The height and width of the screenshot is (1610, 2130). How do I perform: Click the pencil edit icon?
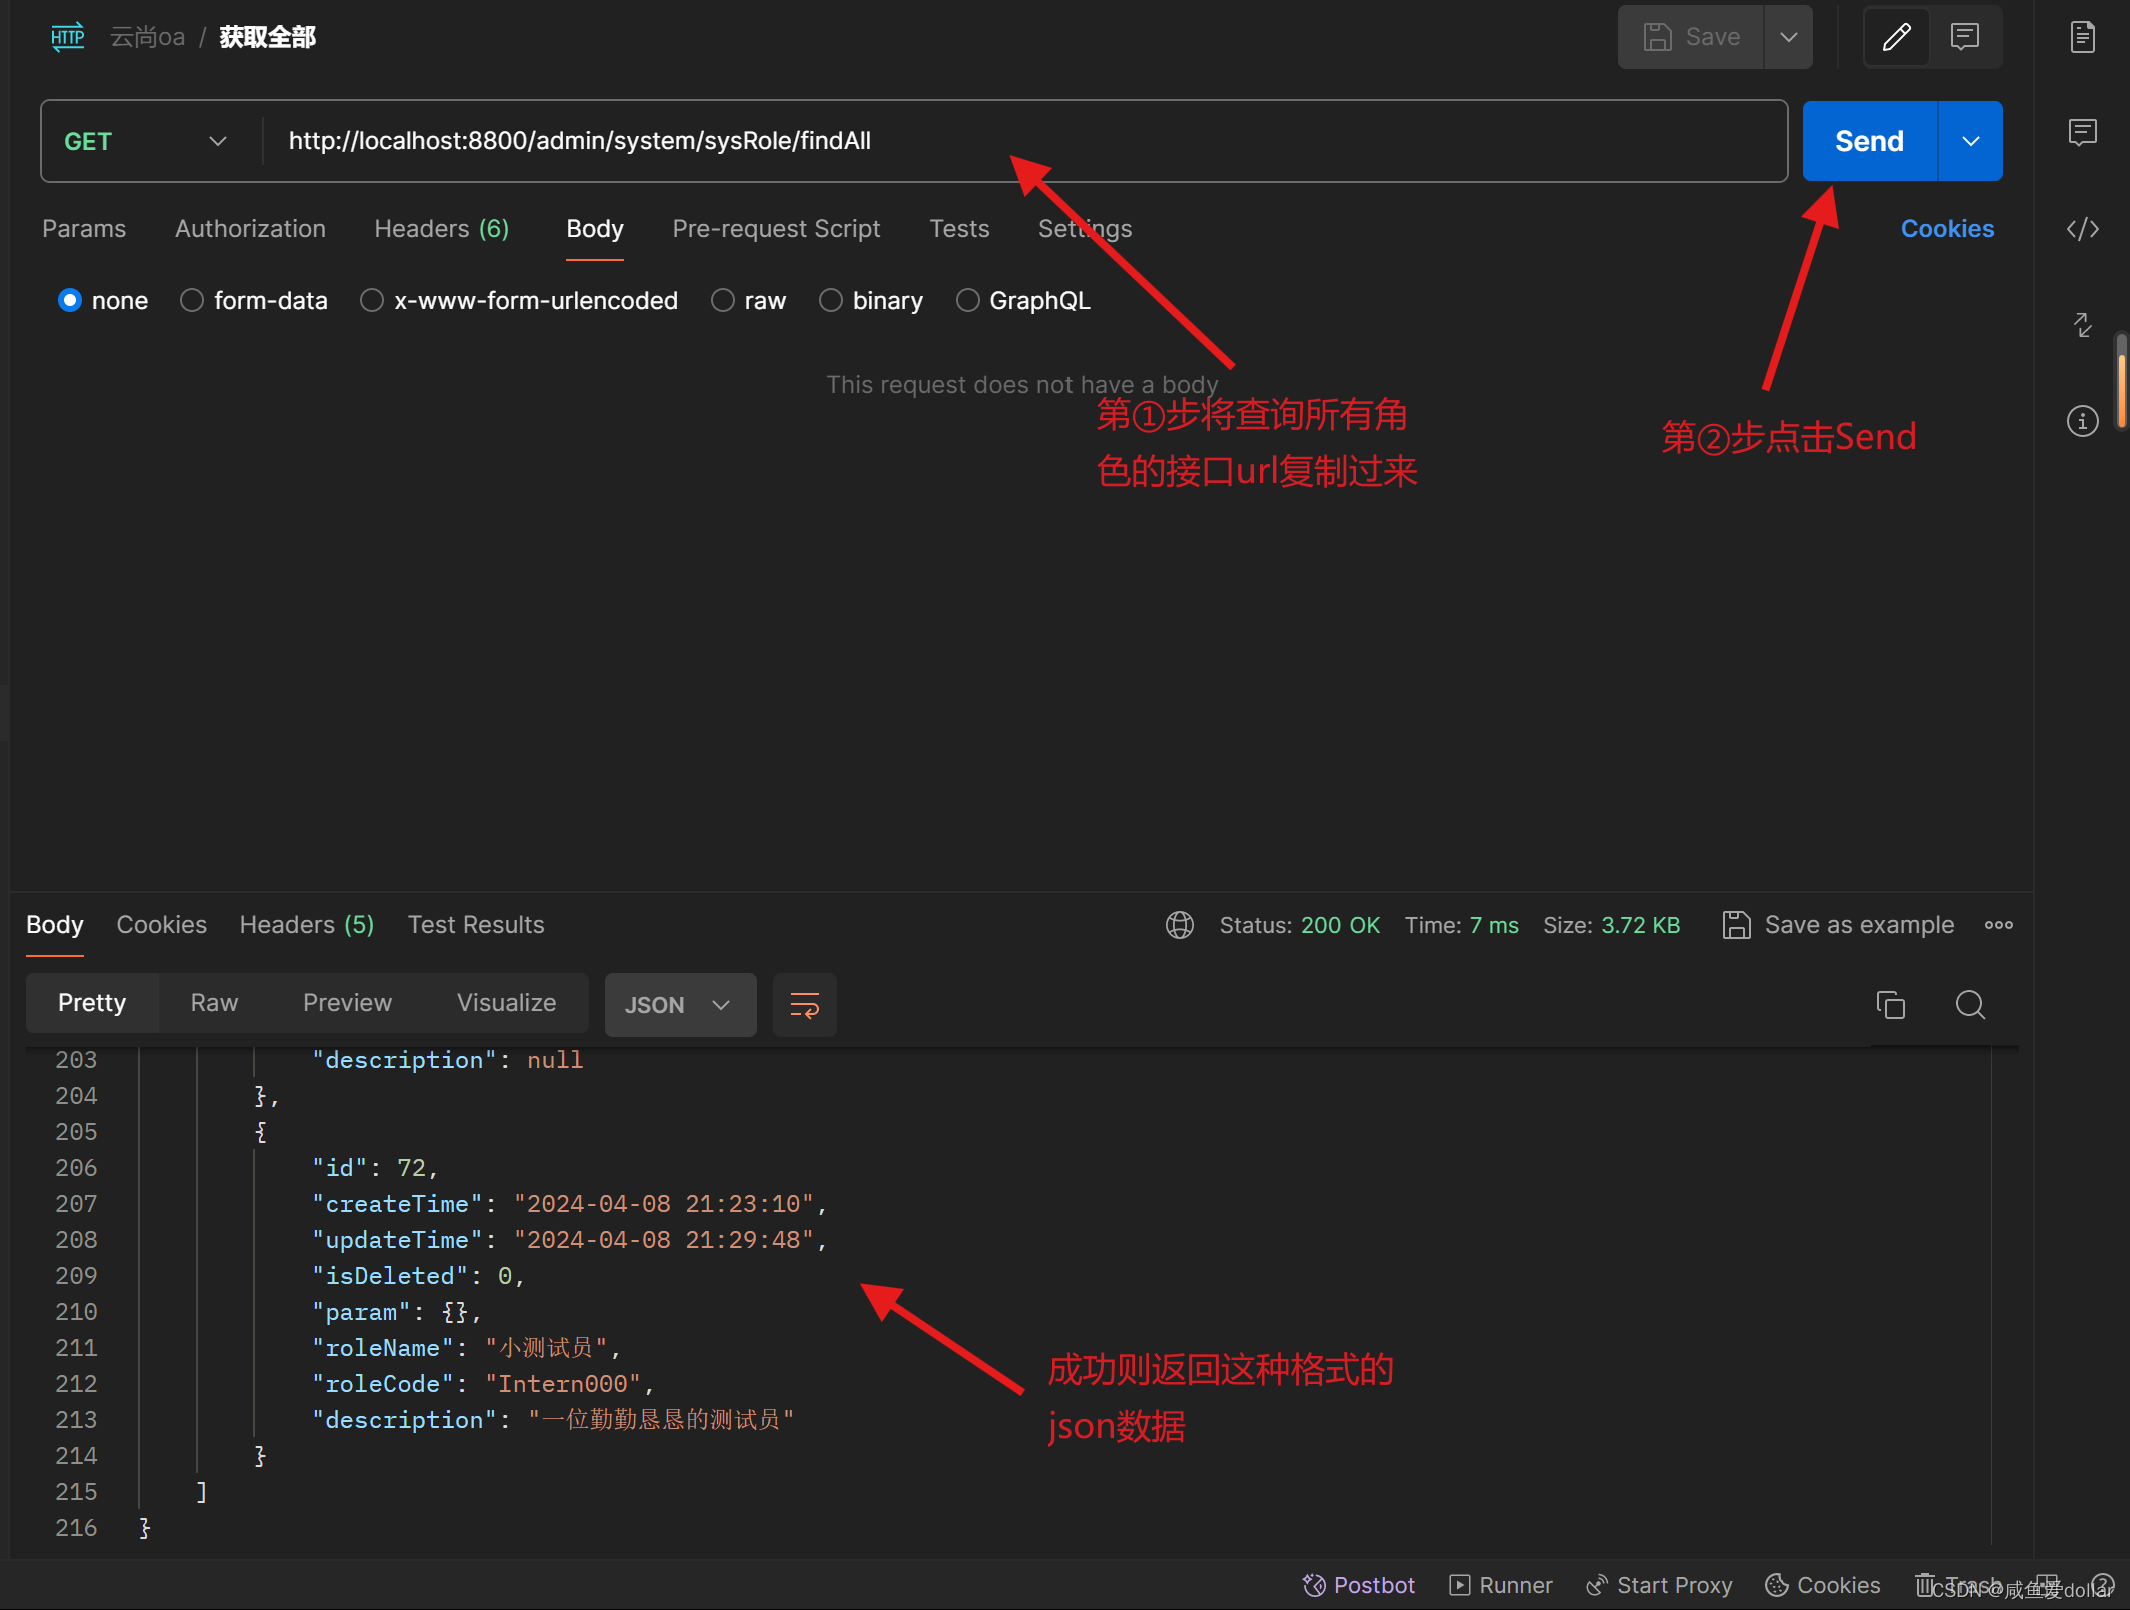(x=1896, y=37)
